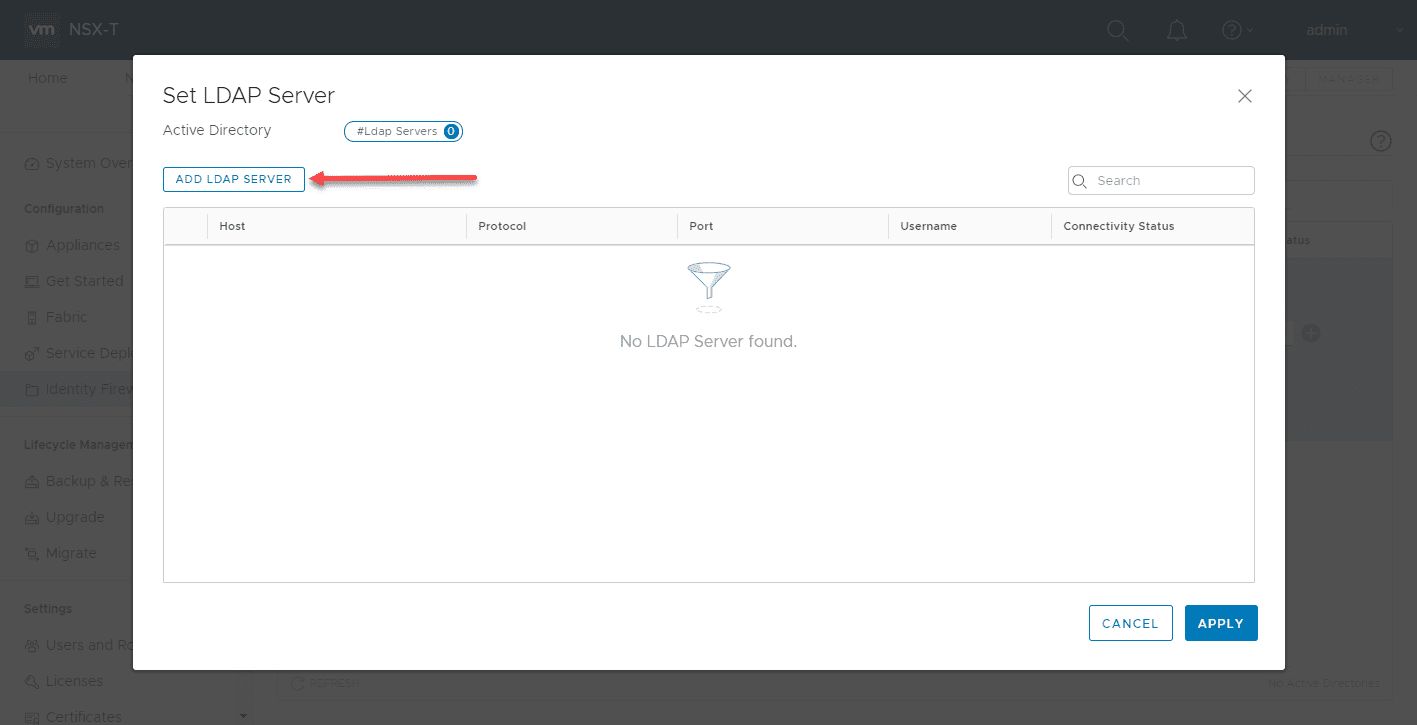Click the Users and Roles icon
The image size is (1417, 725).
click(x=30, y=645)
